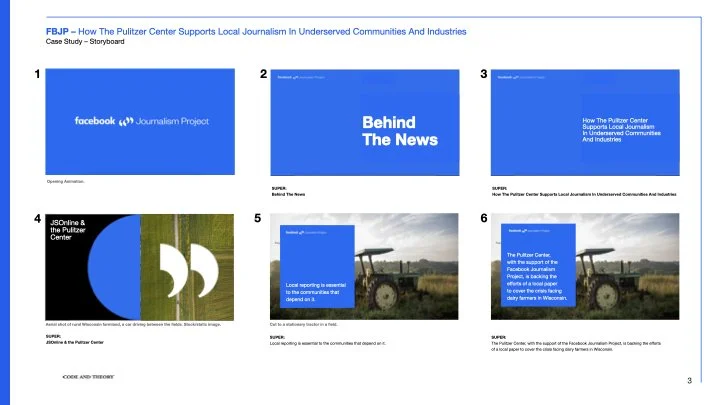This screenshot has width=720, height=405.
Task: Click frame 5 caption 'Local reporting is essential...'
Action: [328, 343]
